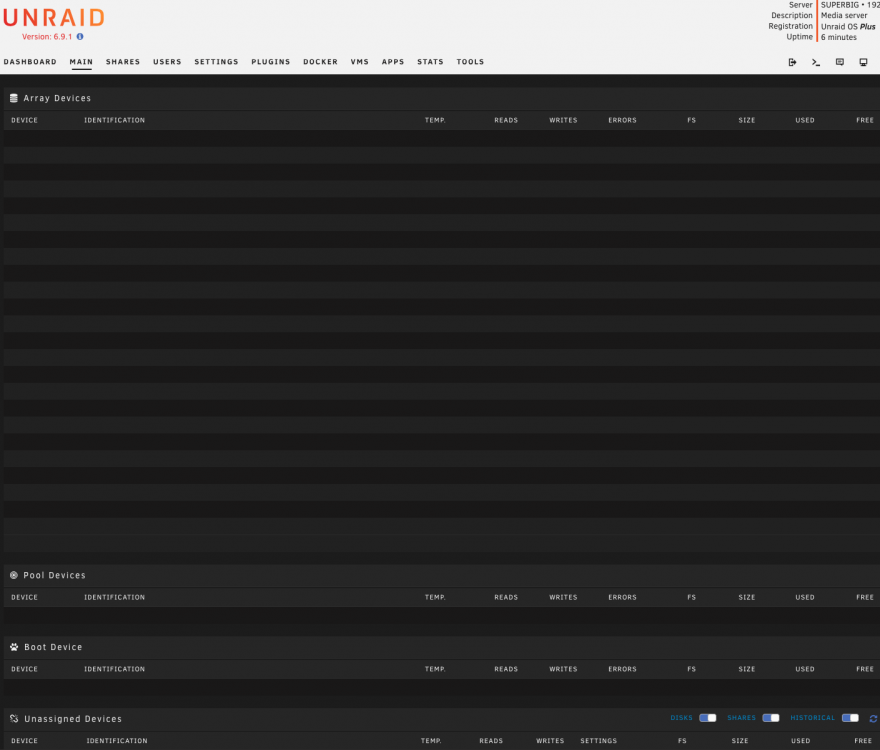Select the Main tab
The width and height of the screenshot is (880, 750).
[x=81, y=62]
